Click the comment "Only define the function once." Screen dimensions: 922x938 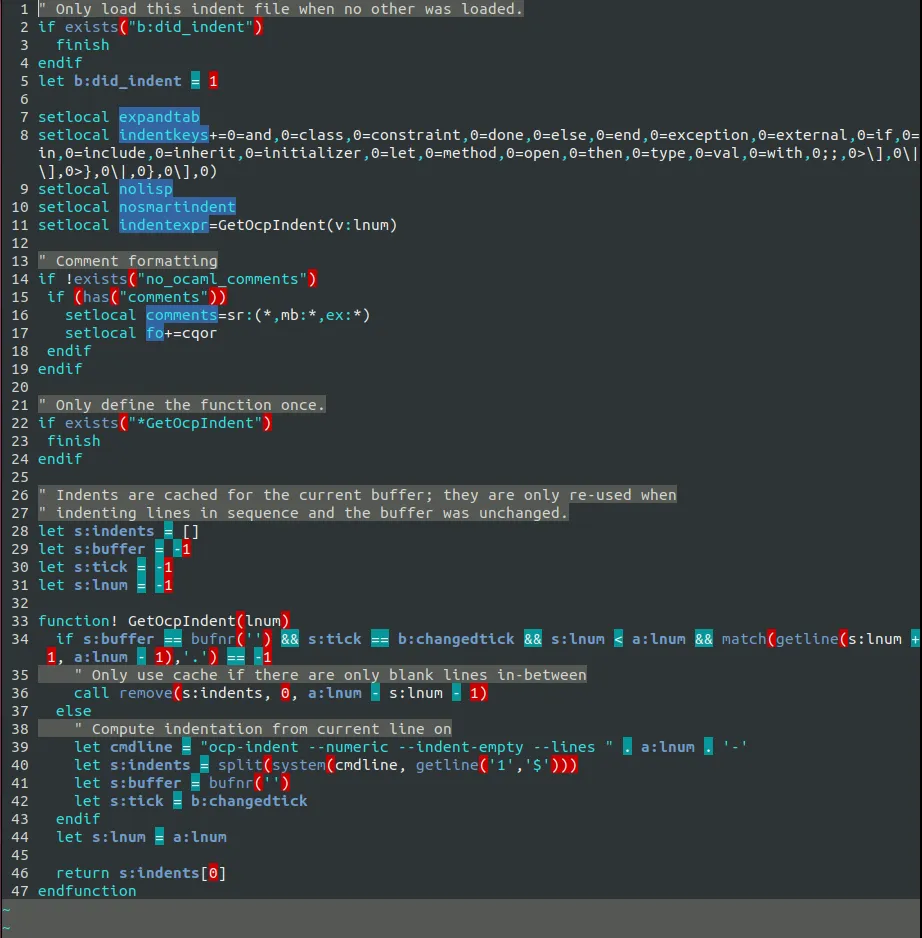(x=182, y=405)
